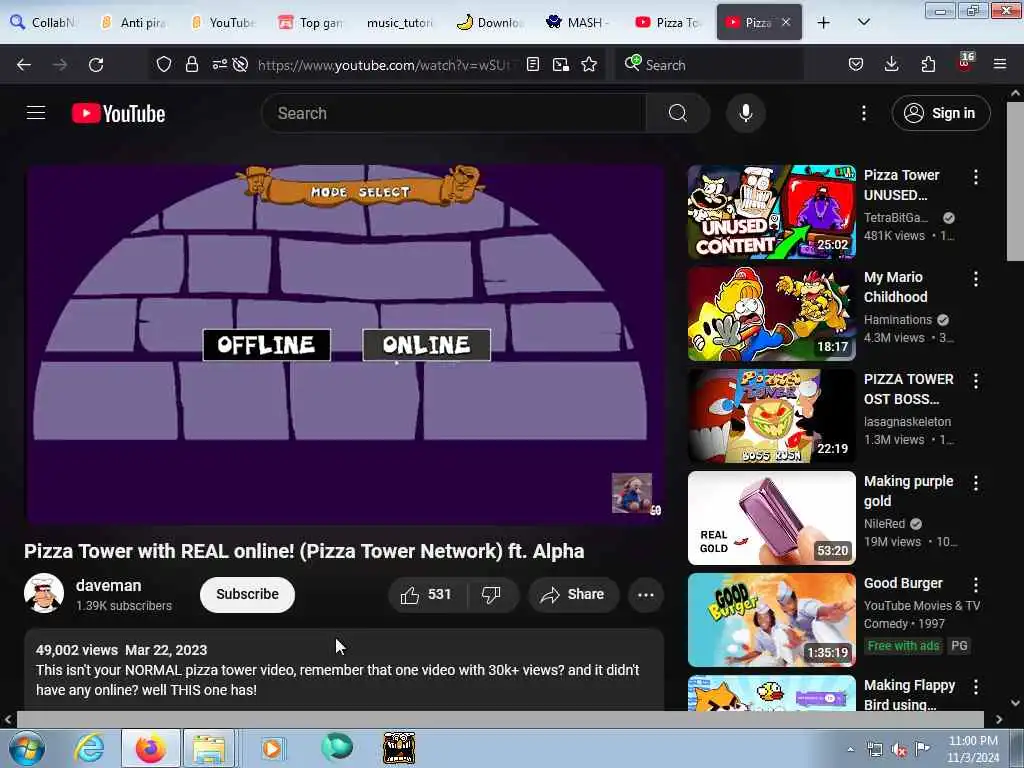Subscribe to daveman's channel
The image size is (1024, 768).
[x=248, y=594]
